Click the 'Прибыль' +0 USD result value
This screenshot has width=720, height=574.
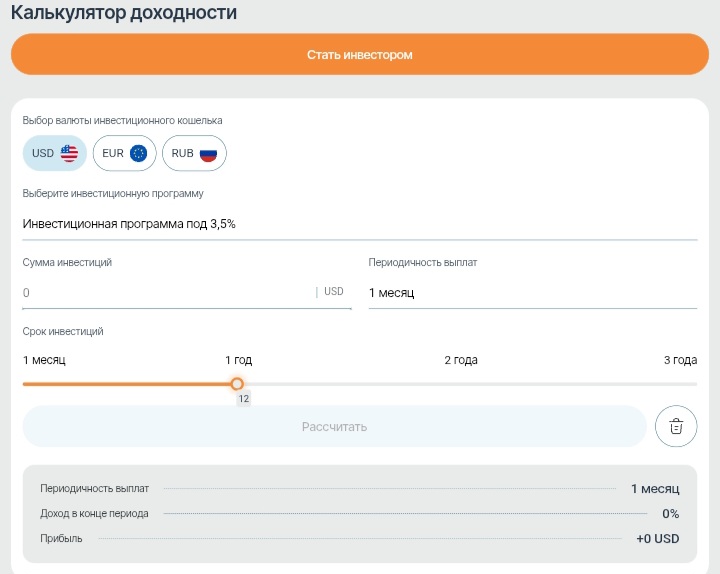pos(657,539)
